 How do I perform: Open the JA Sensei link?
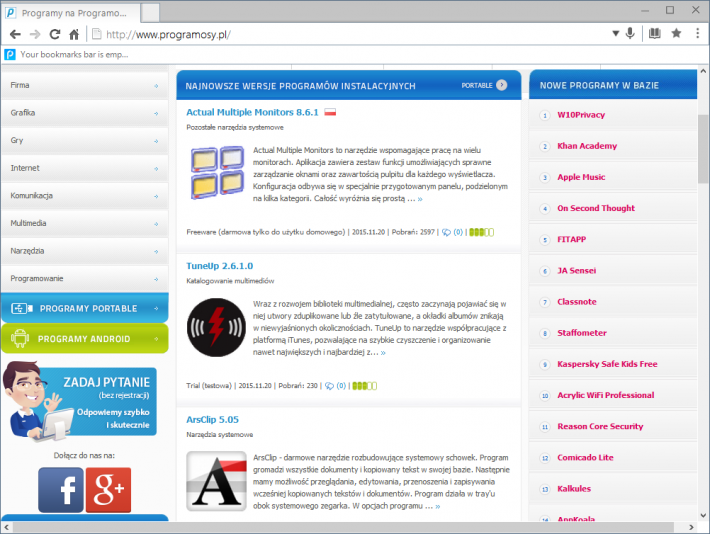coord(576,270)
